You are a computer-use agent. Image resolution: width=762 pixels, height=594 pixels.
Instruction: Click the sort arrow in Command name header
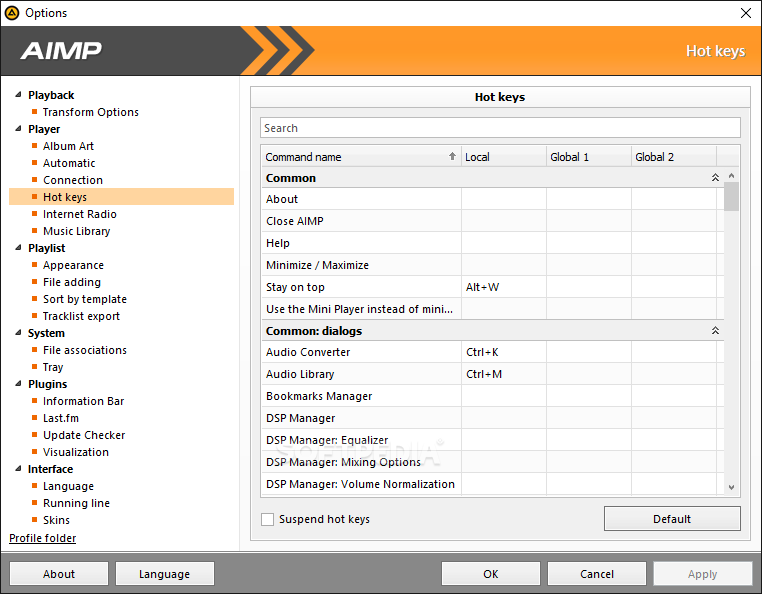click(x=452, y=156)
